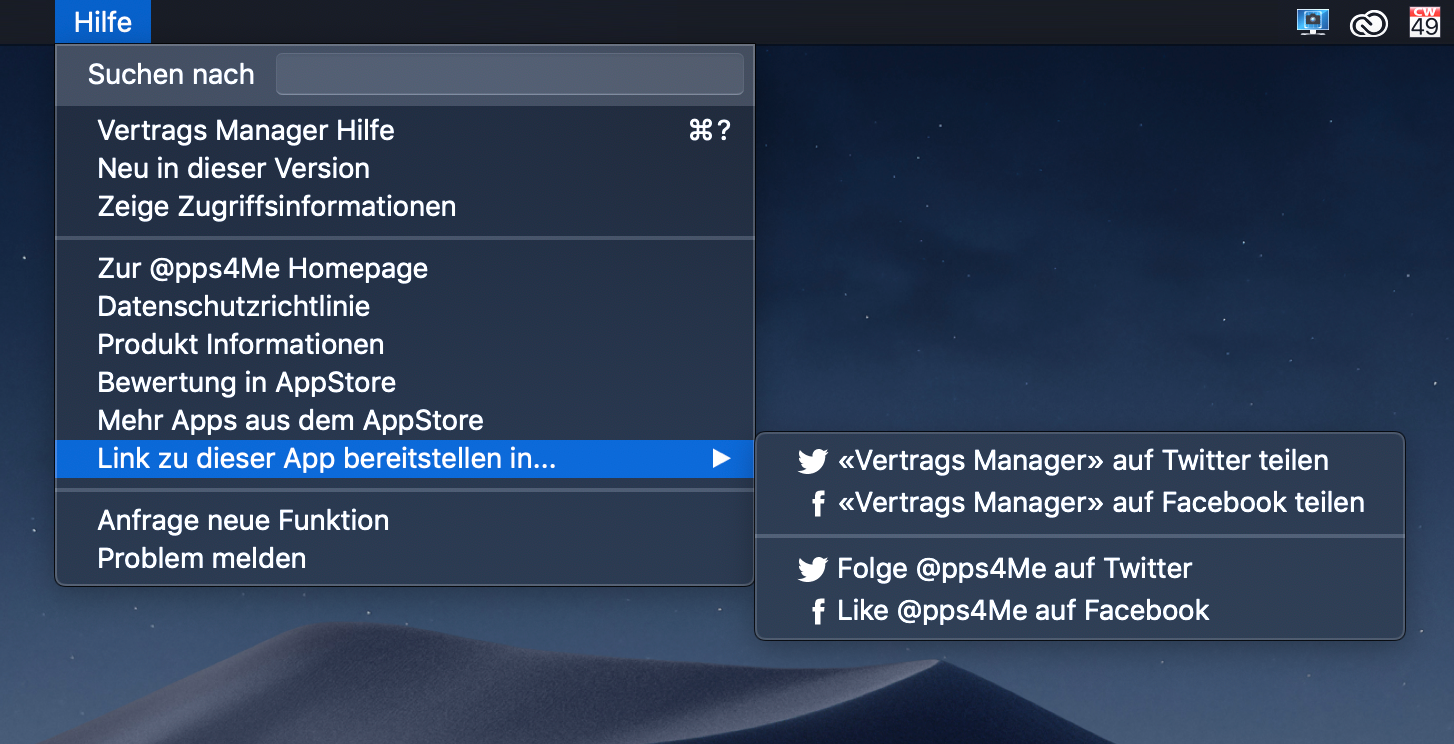Click the CW 49 calendar week icon
The width and height of the screenshot is (1454, 744).
pyautogui.click(x=1424, y=22)
